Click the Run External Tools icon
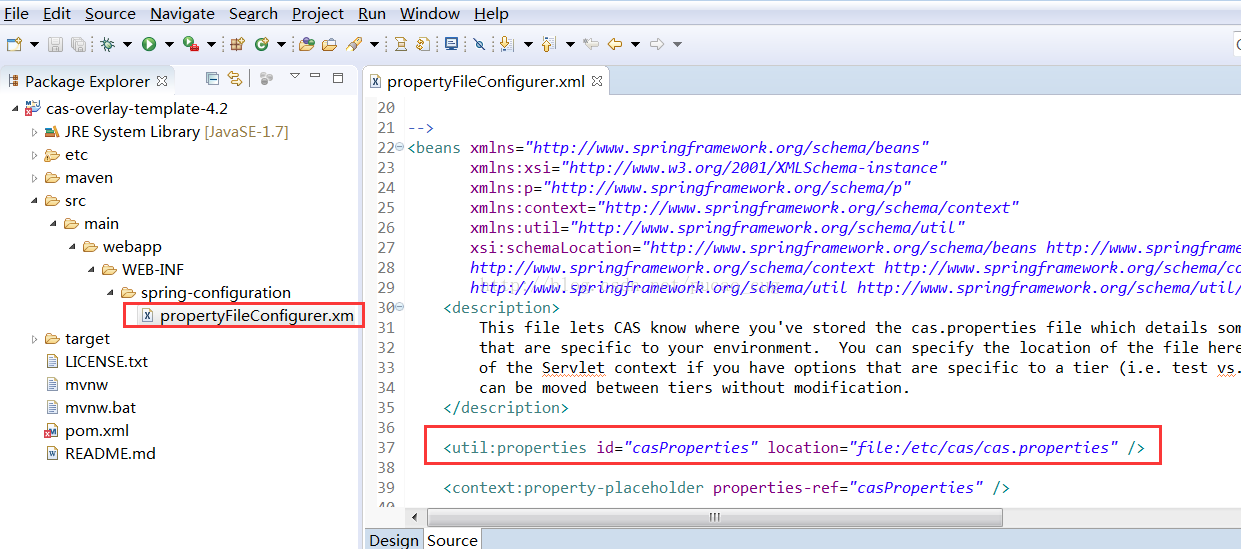The width and height of the screenshot is (1241, 549). (190, 44)
